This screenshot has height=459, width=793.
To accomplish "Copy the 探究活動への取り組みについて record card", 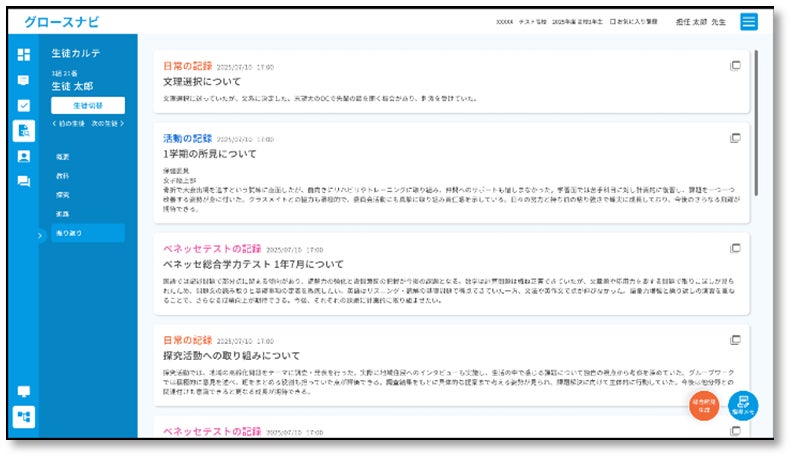I will pos(735,340).
